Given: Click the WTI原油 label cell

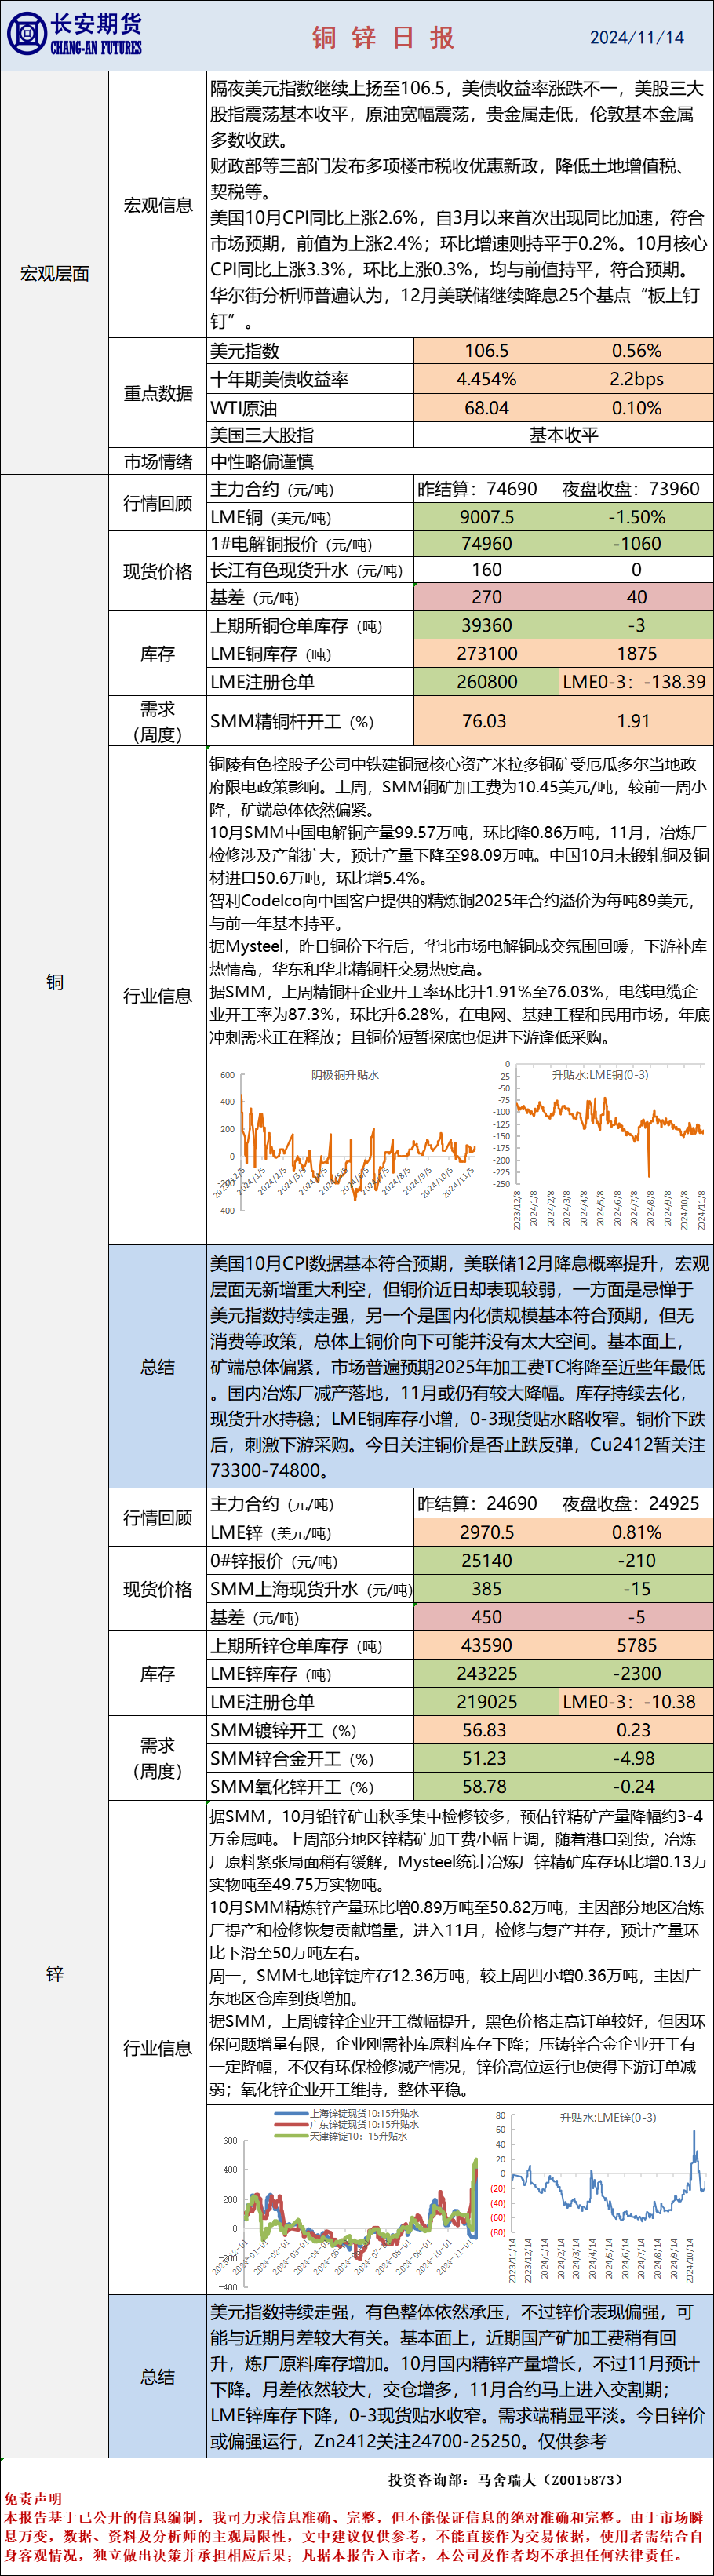Looking at the screenshot, I should click(310, 408).
